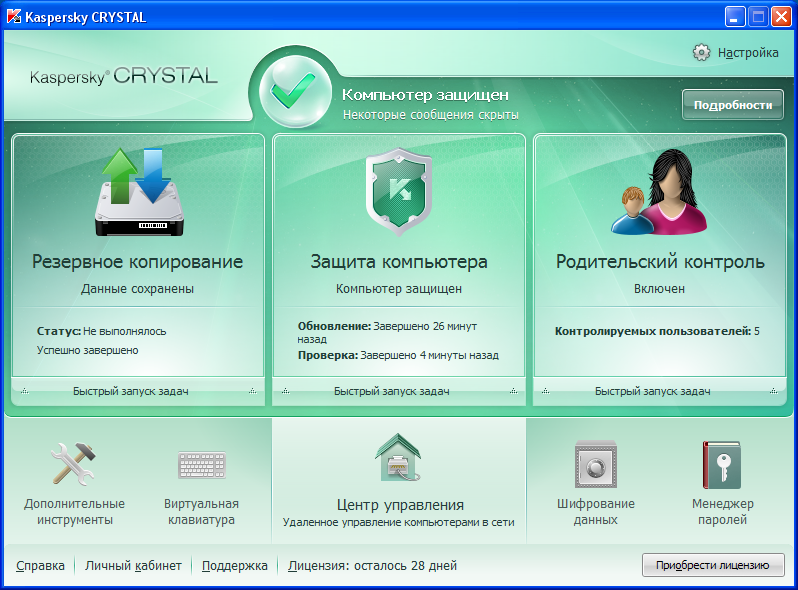Launch the virtual keyboard icon

(x=202, y=465)
